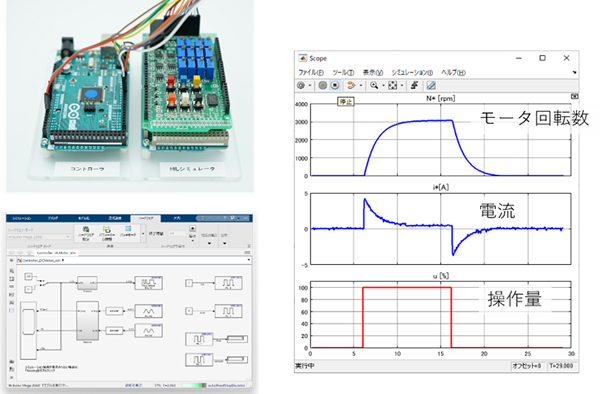Viewport: 600px width, 394px height.
Task: Click the step forward icon in Scope
Action: (x=351, y=85)
